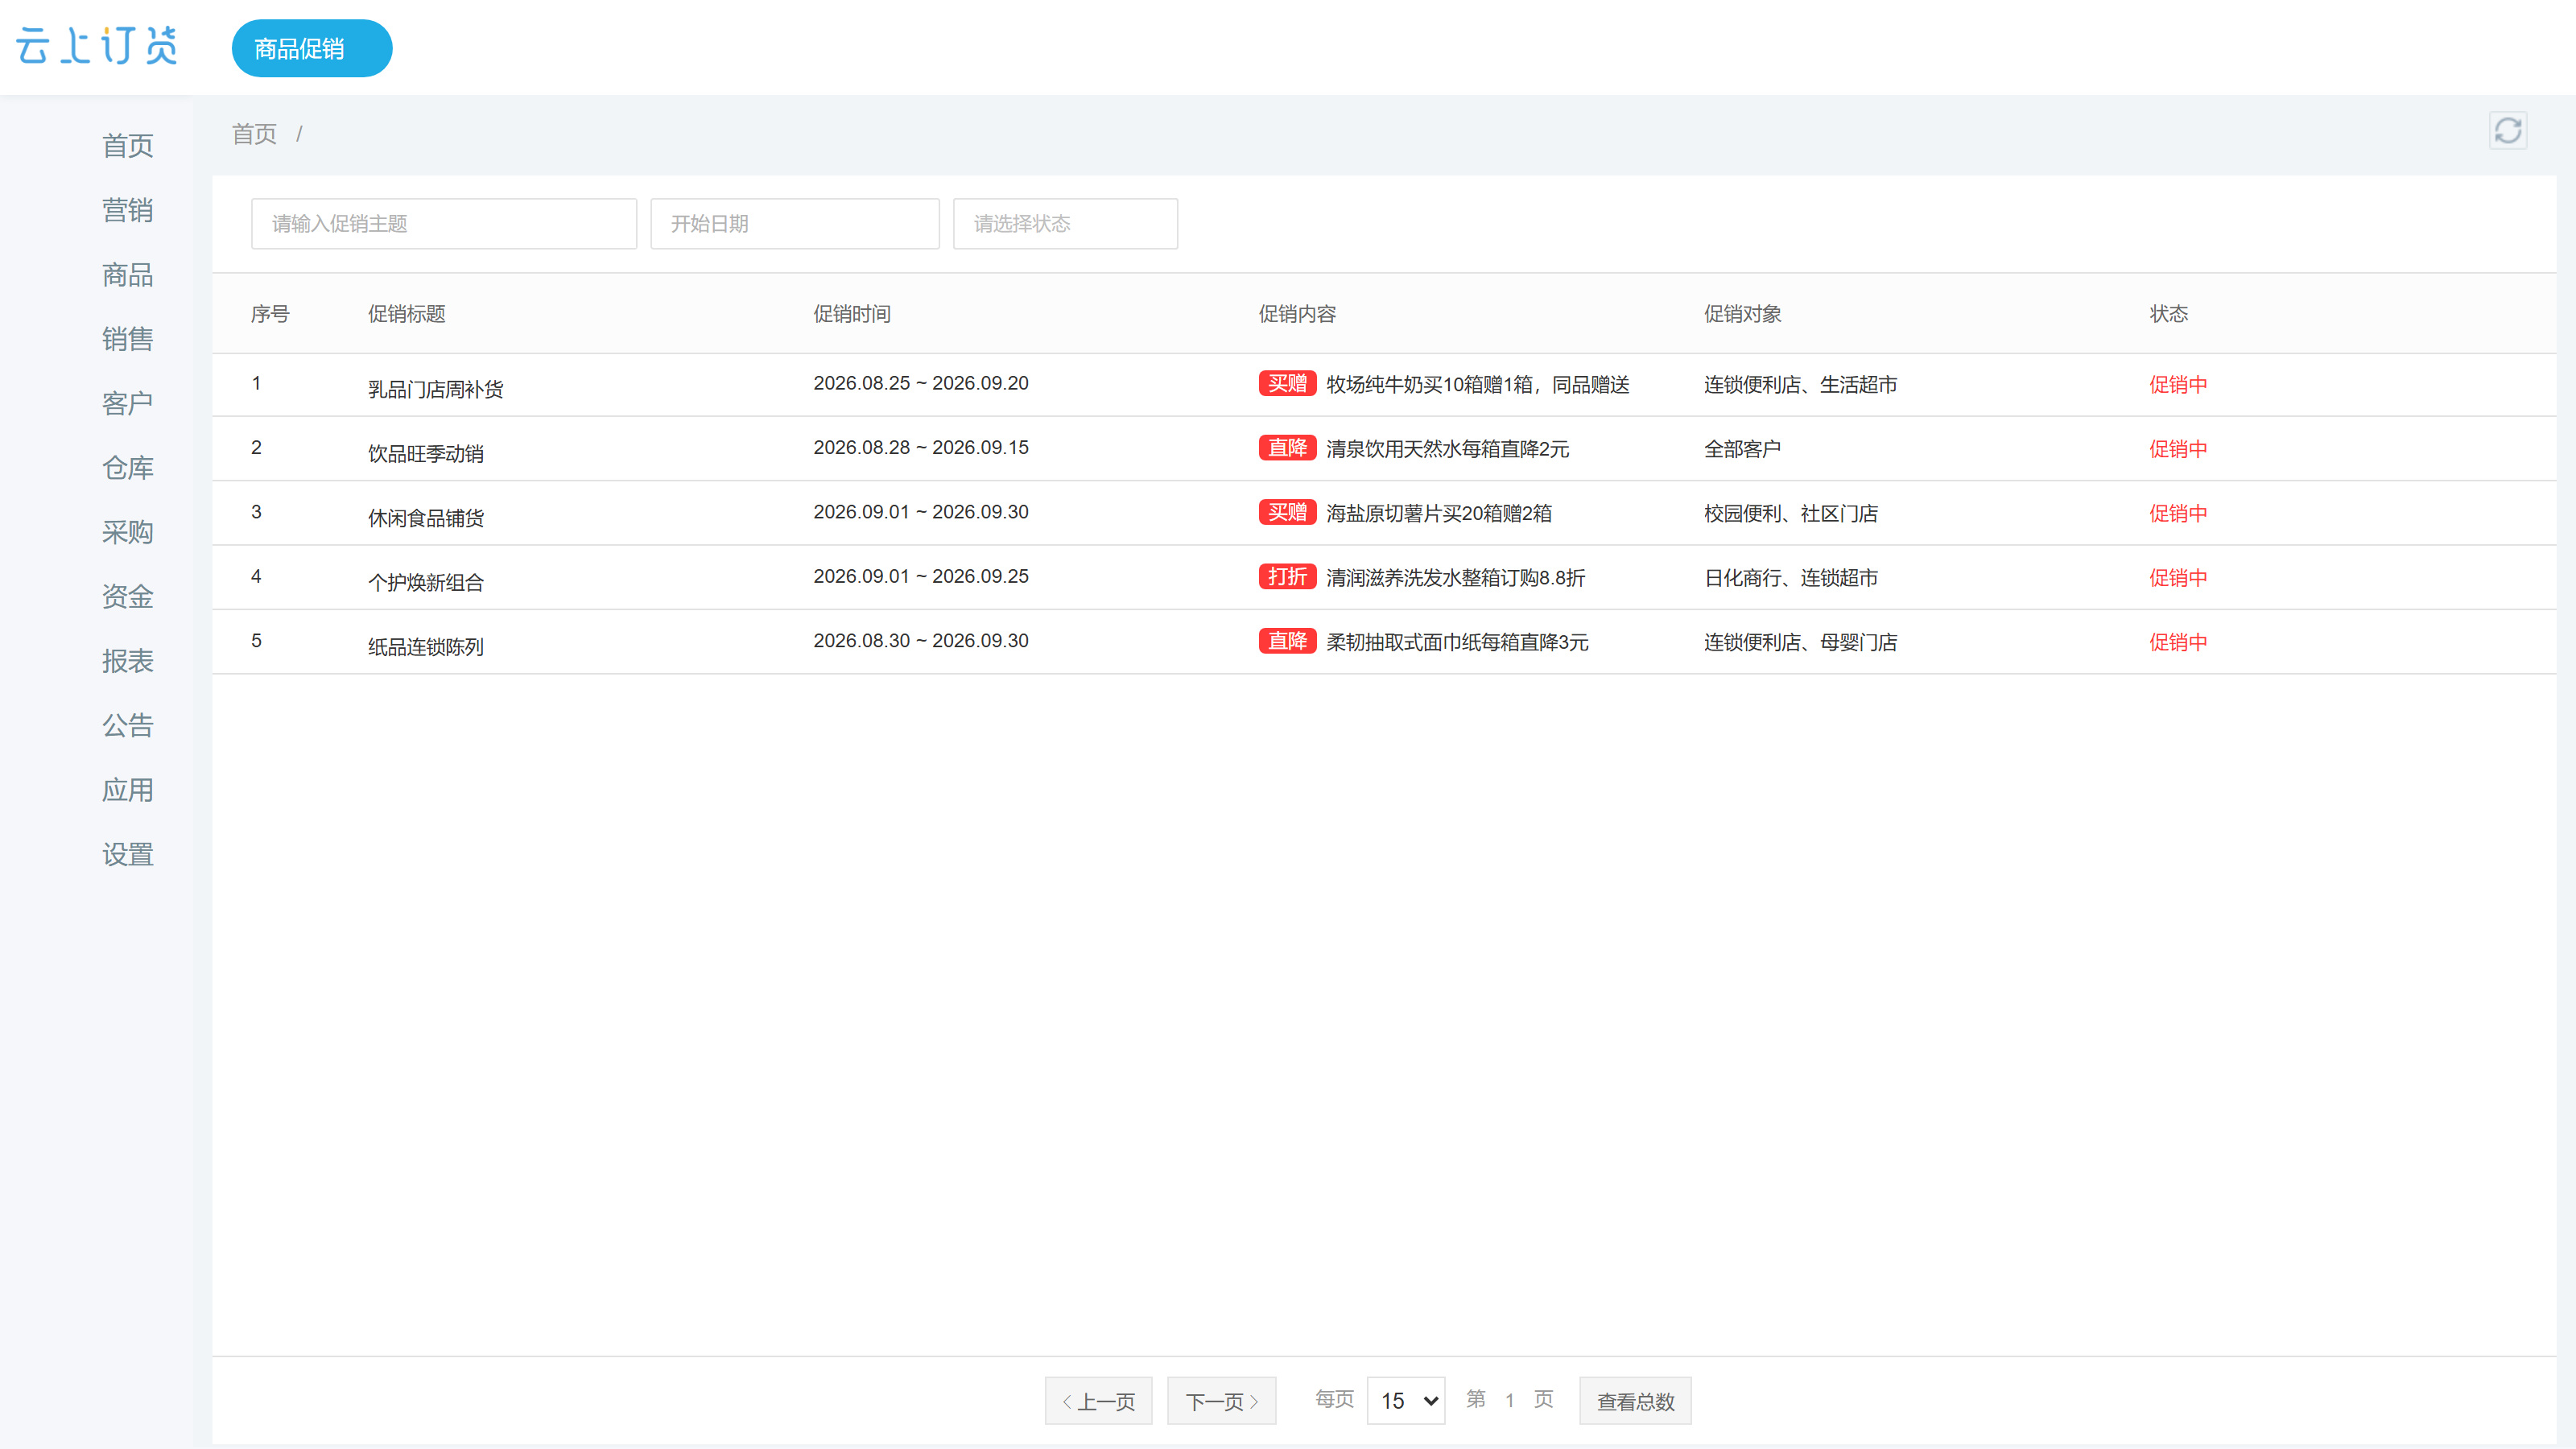Click 柔韧抽取式面巾纸每箱直降3元 content
Image resolution: width=2576 pixels, height=1449 pixels.
coord(1457,642)
